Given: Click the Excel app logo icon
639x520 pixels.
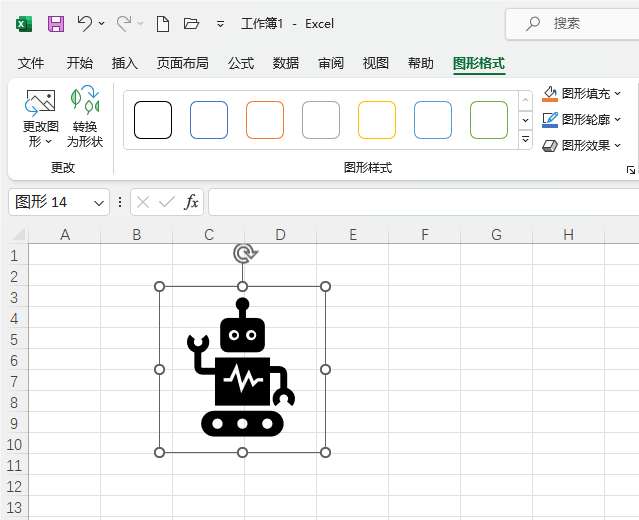Looking at the screenshot, I should tap(24, 24).
